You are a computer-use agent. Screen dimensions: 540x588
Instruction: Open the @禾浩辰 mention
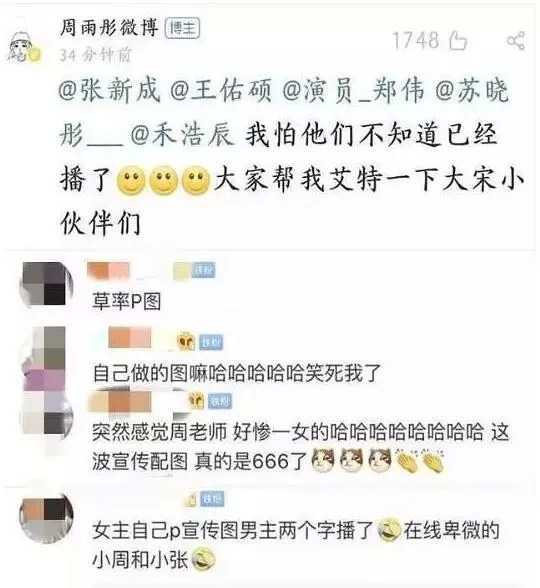182,135
